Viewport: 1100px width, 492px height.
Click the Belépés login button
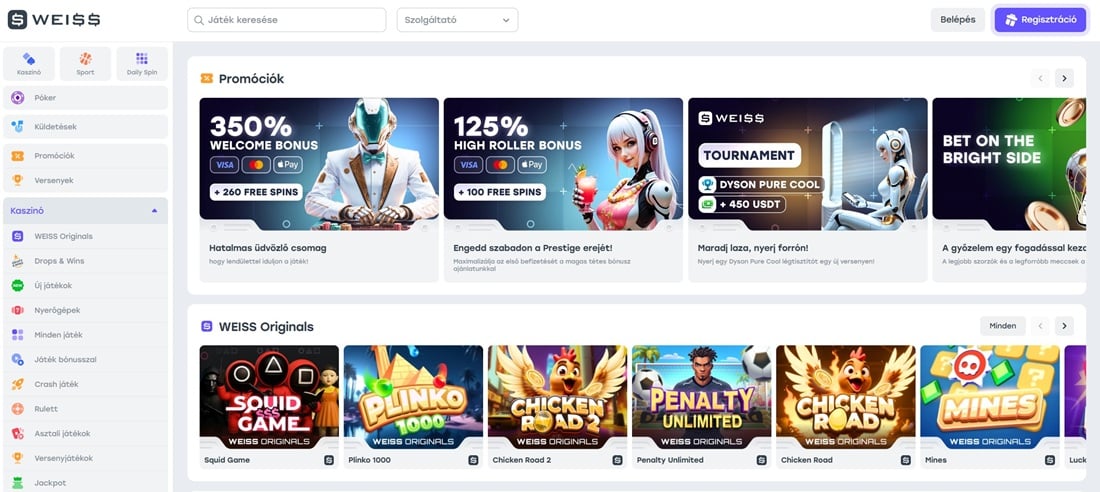[958, 20]
